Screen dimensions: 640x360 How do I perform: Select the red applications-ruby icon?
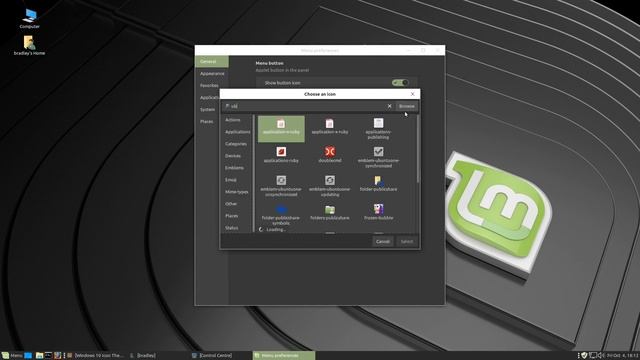click(281, 155)
